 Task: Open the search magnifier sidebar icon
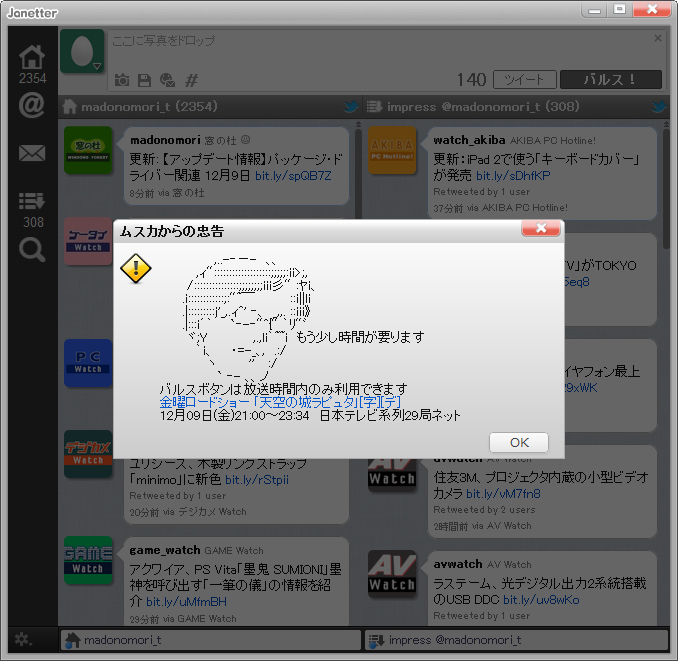tap(32, 250)
